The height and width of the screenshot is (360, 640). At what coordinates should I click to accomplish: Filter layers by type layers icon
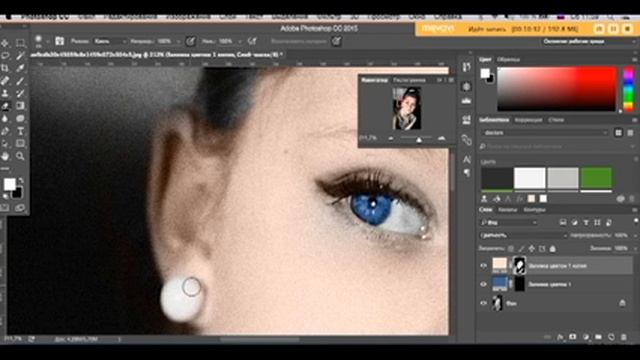click(x=586, y=222)
